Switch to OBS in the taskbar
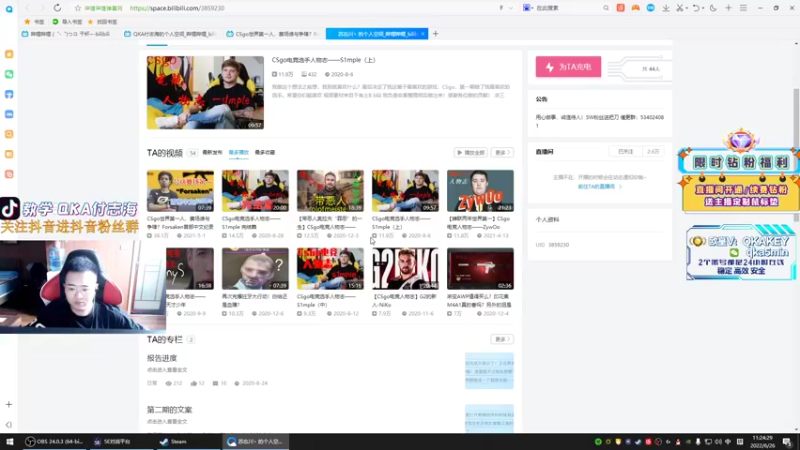Image resolution: width=800 pixels, height=450 pixels. click(54, 442)
